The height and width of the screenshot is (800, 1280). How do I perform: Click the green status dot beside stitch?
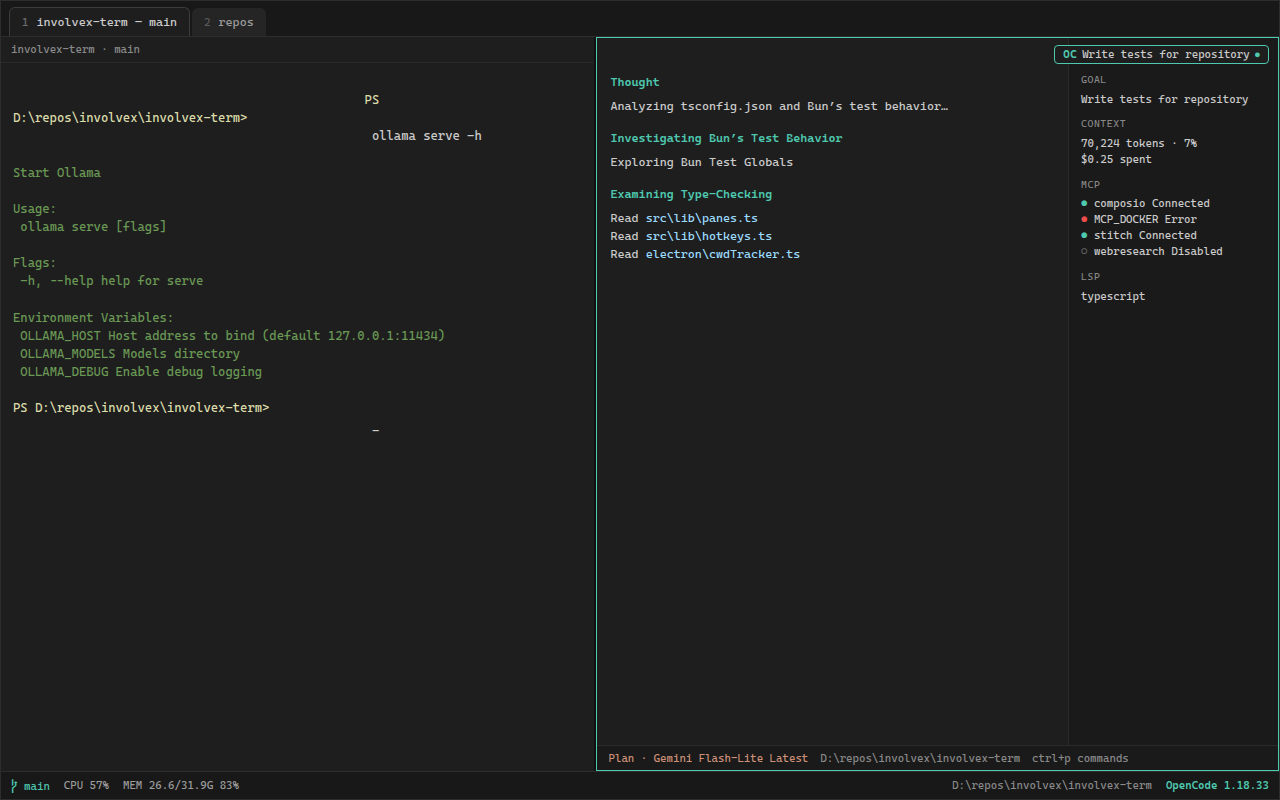[1084, 235]
